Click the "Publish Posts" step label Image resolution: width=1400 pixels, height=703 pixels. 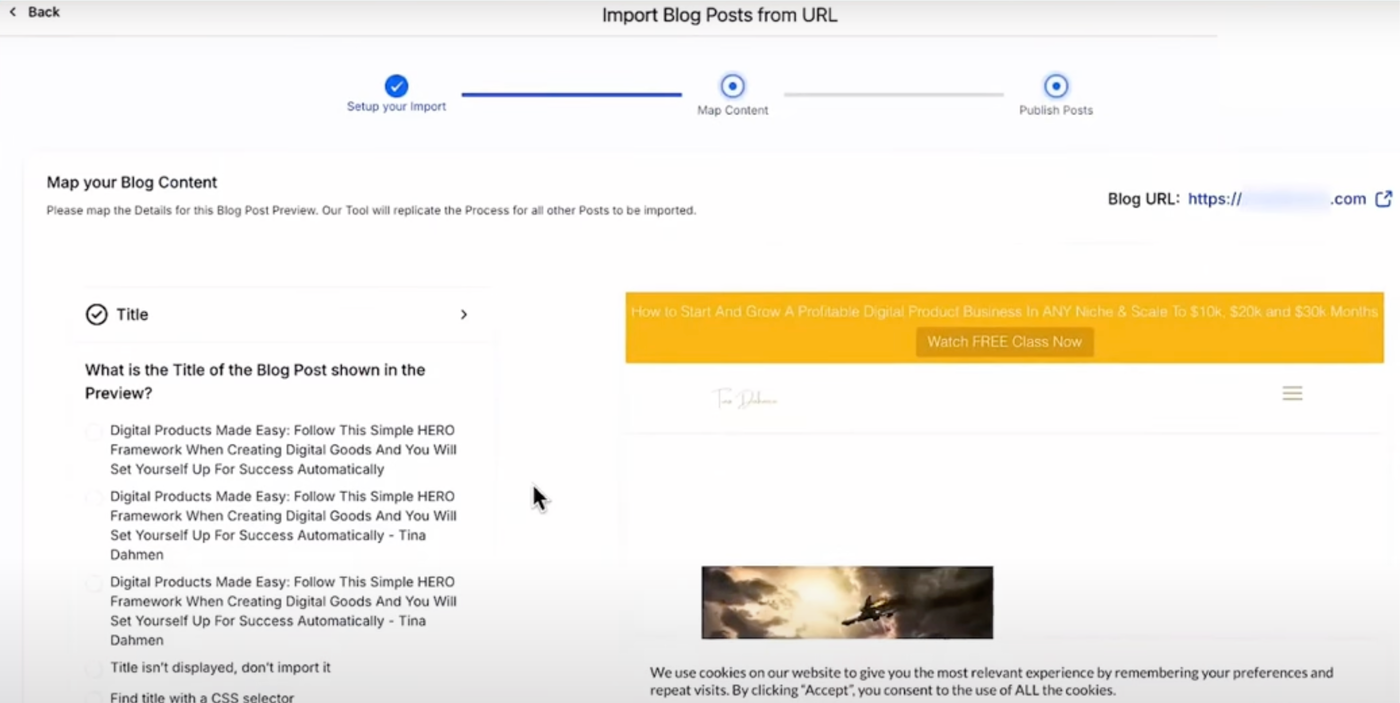[1055, 111]
